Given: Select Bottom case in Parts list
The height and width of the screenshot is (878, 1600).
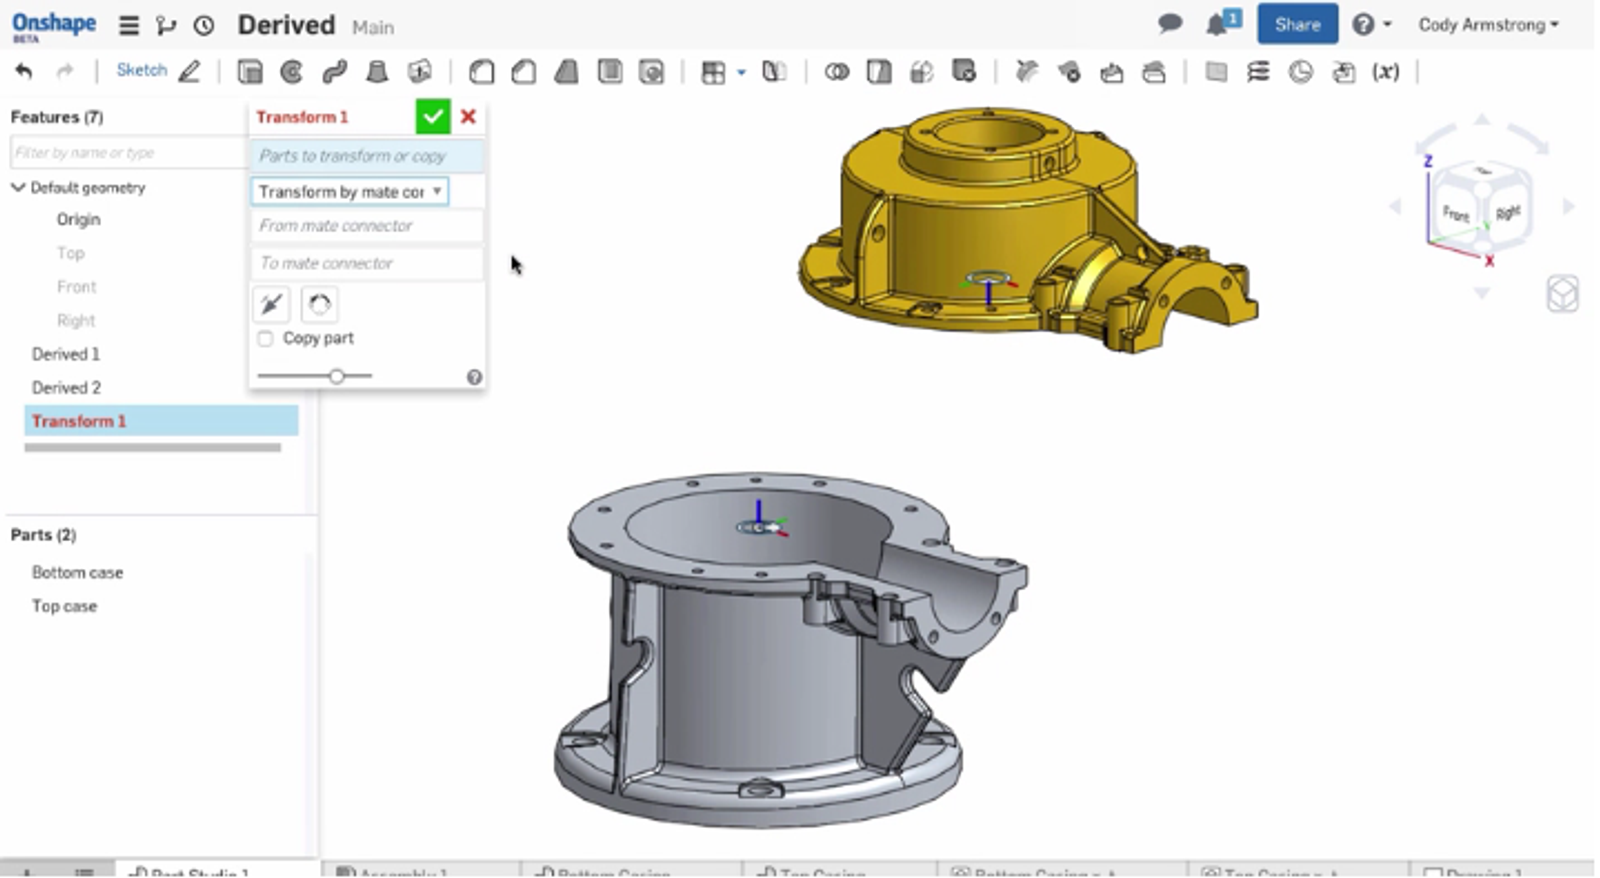Looking at the screenshot, I should (77, 573).
